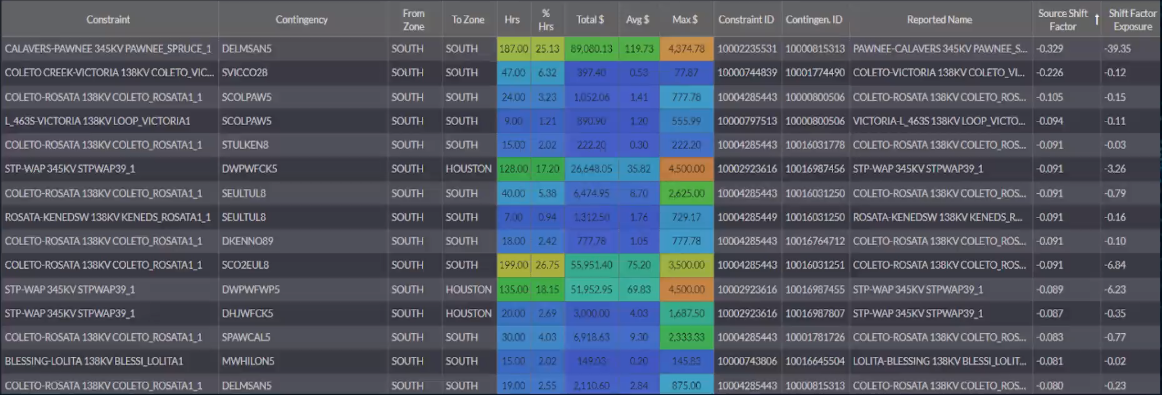
Task: Click the Contingen. ID column header
Action: coord(814,19)
